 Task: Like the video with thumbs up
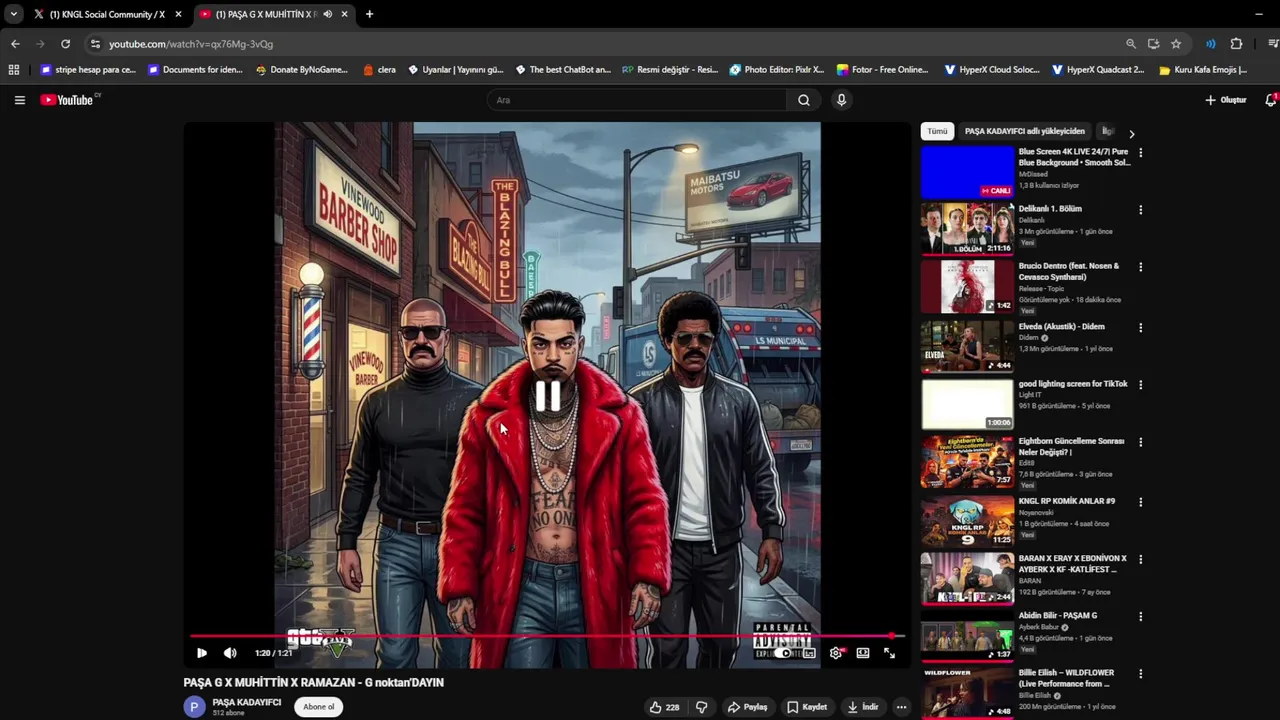[665, 707]
